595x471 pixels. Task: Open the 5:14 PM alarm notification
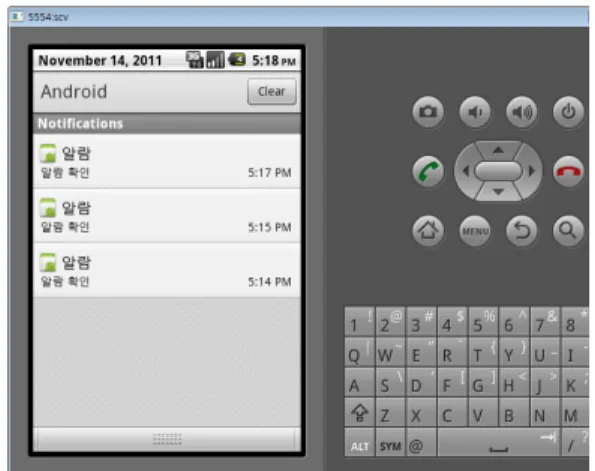click(167, 271)
